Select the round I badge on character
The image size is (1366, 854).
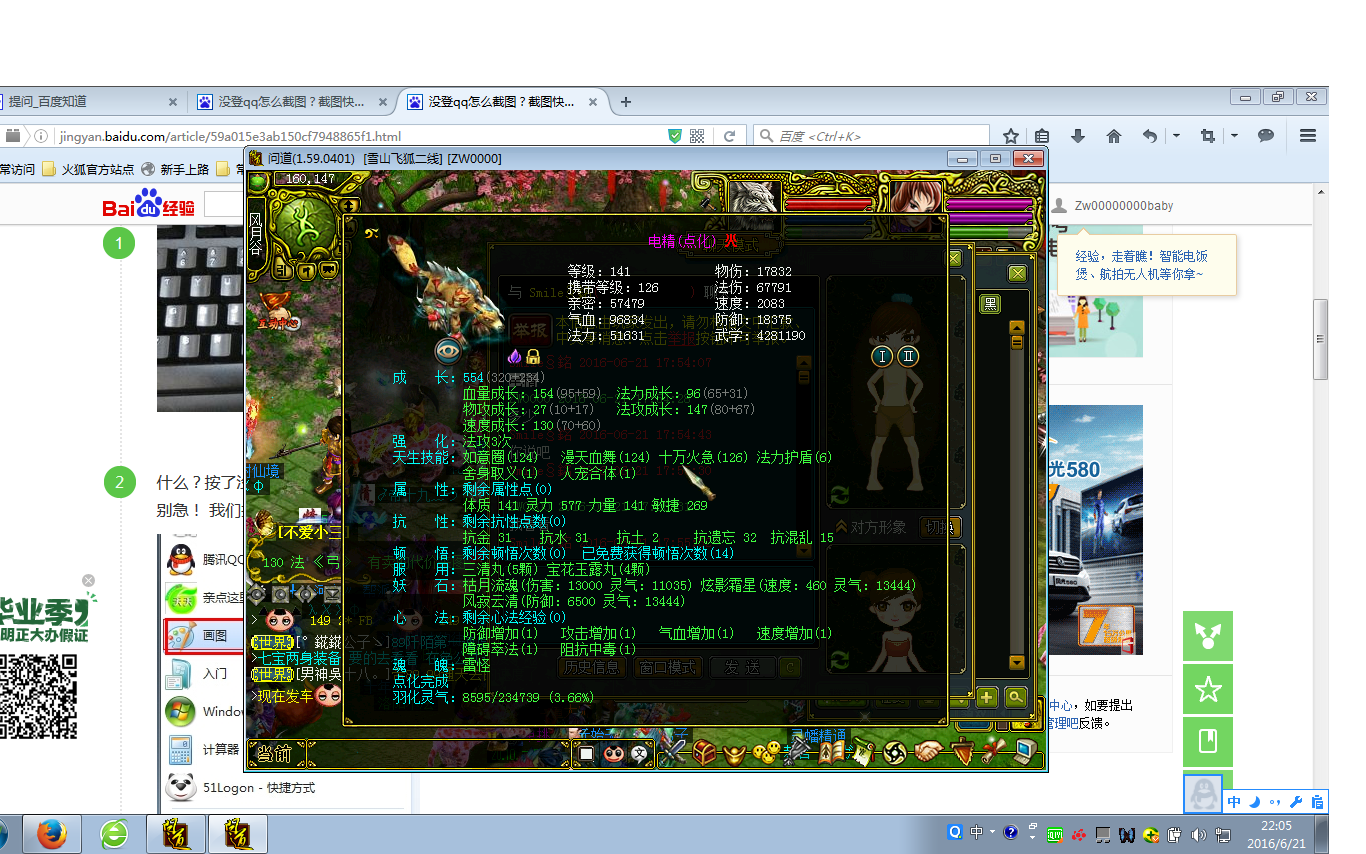[882, 356]
